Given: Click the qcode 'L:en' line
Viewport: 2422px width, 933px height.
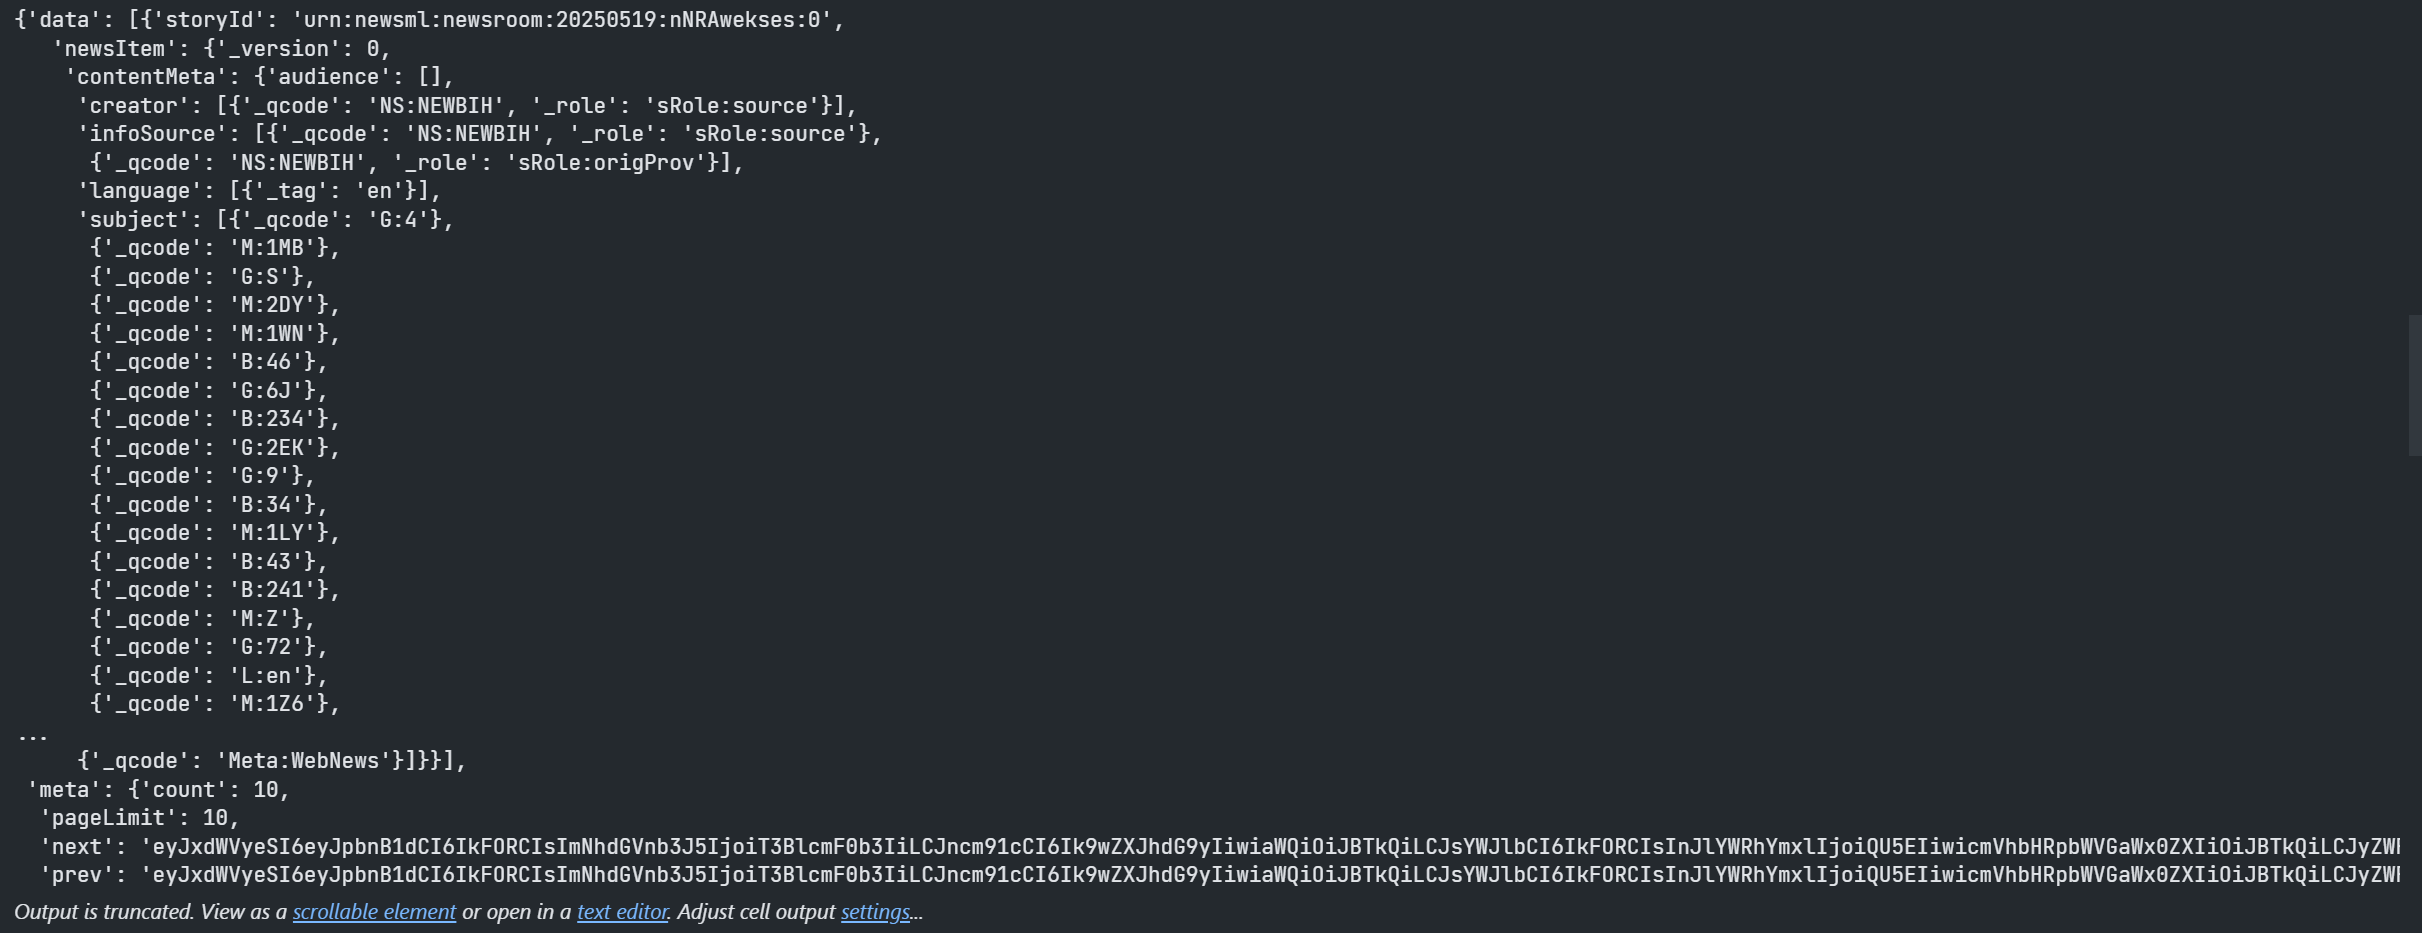Looking at the screenshot, I should click(x=209, y=676).
